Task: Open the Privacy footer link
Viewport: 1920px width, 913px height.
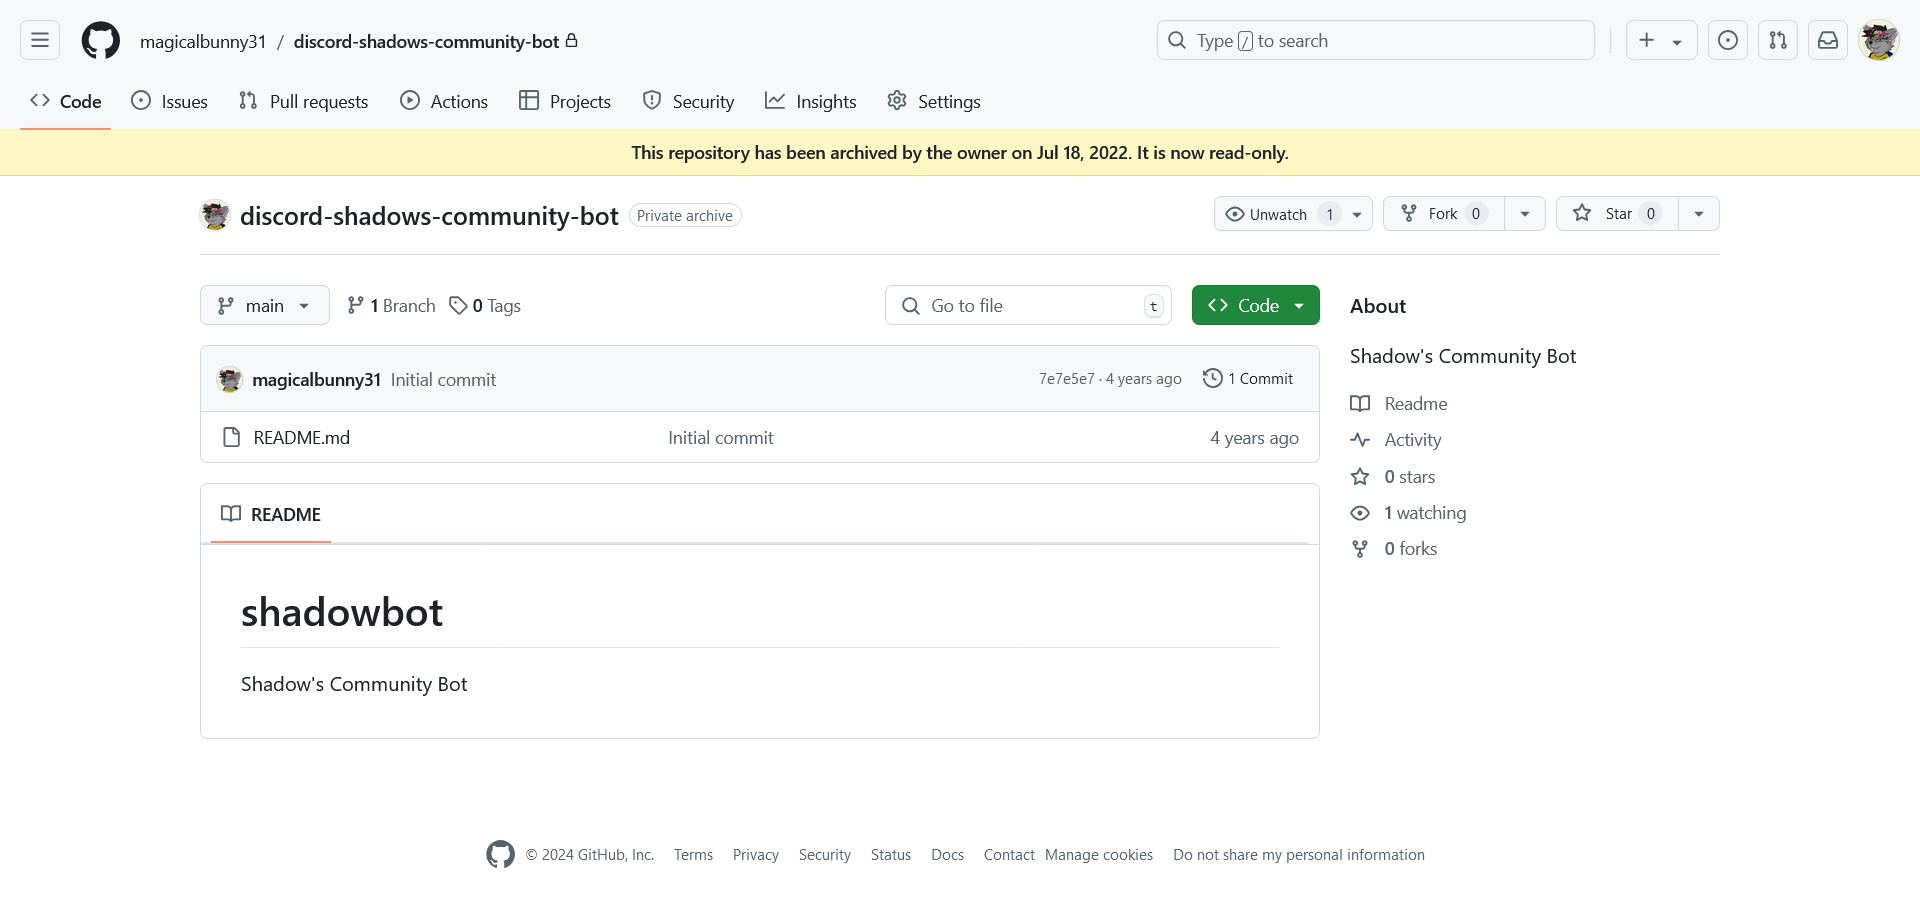Action: [755, 855]
